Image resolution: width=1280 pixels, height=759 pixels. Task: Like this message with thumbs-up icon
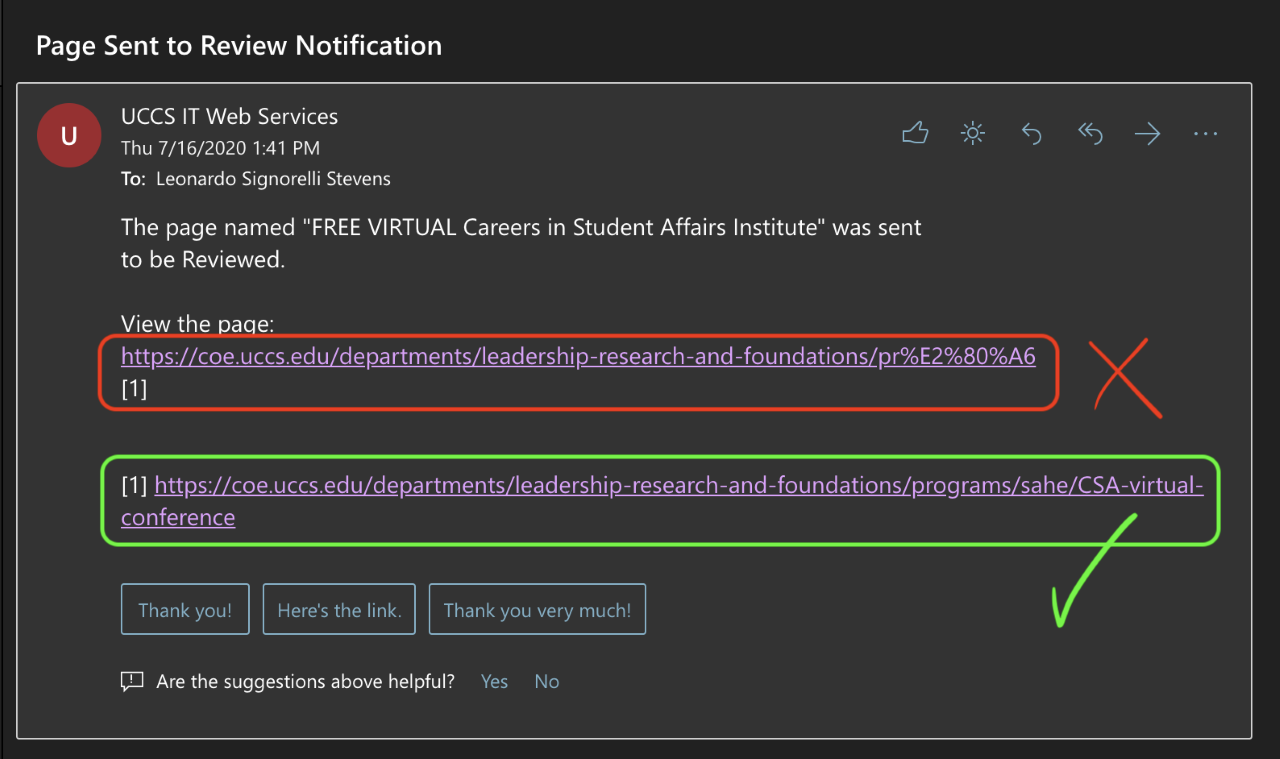coord(915,133)
